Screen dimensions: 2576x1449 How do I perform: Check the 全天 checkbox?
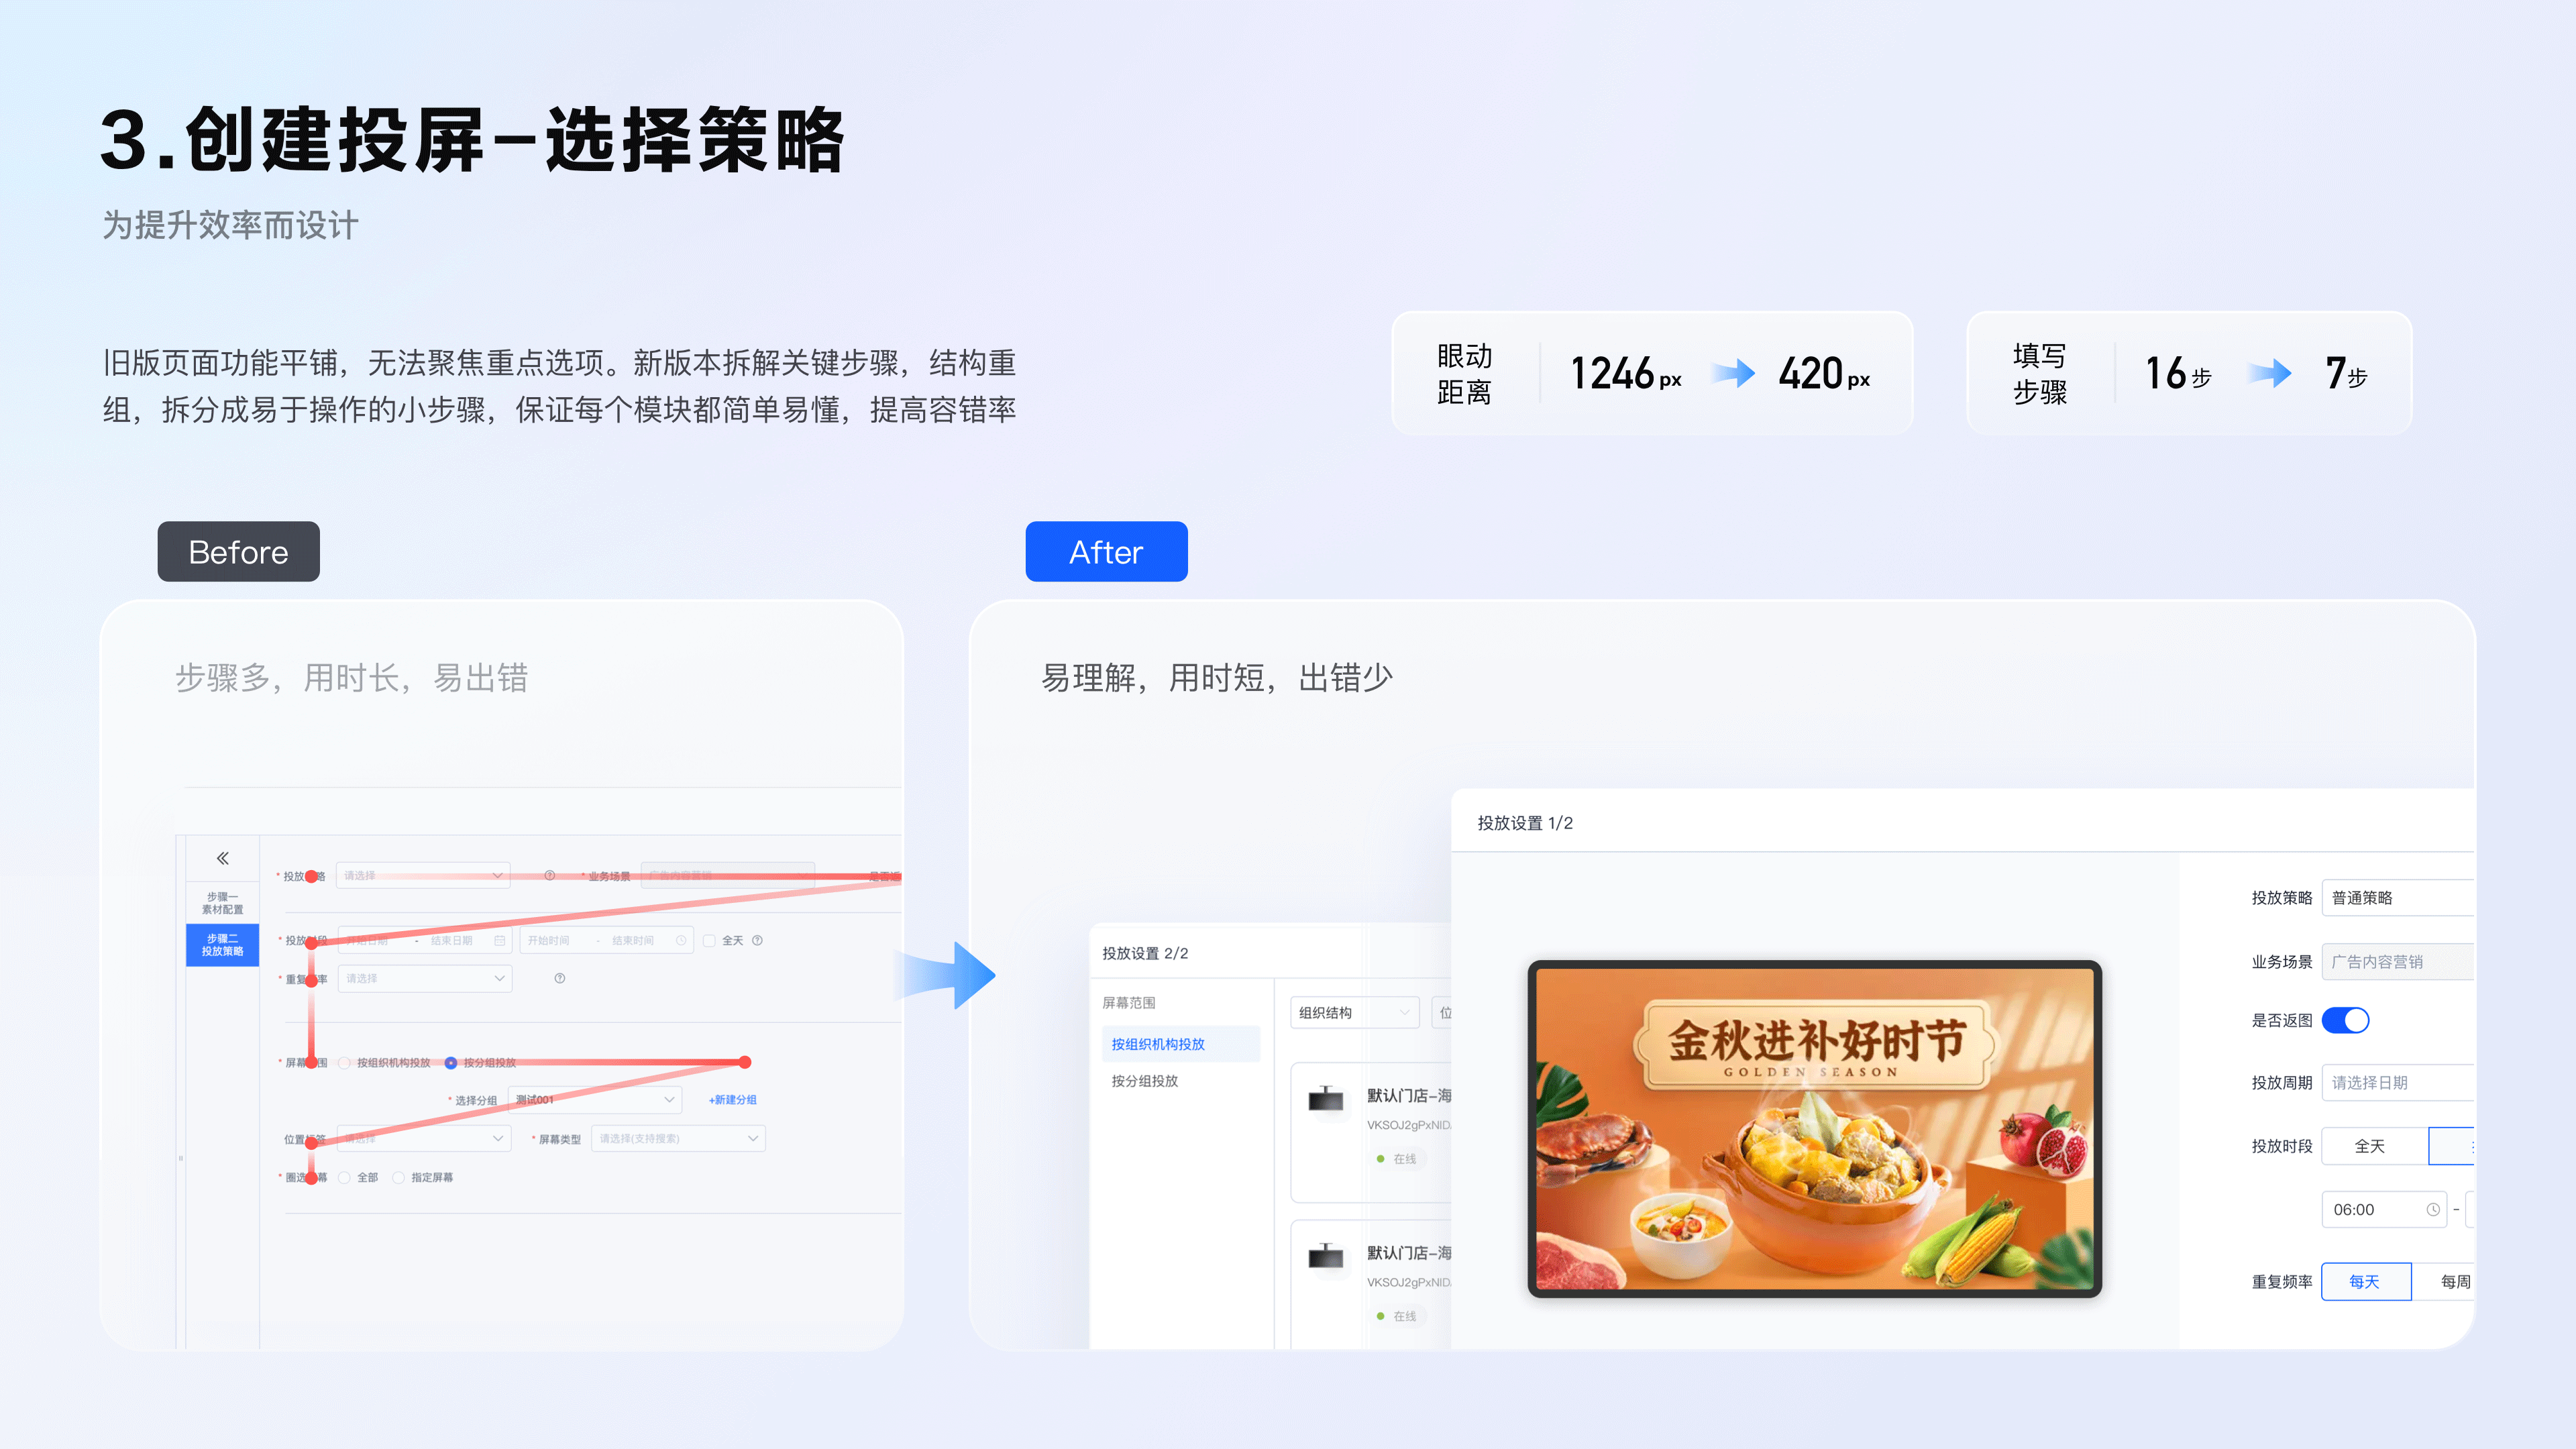tap(709, 940)
